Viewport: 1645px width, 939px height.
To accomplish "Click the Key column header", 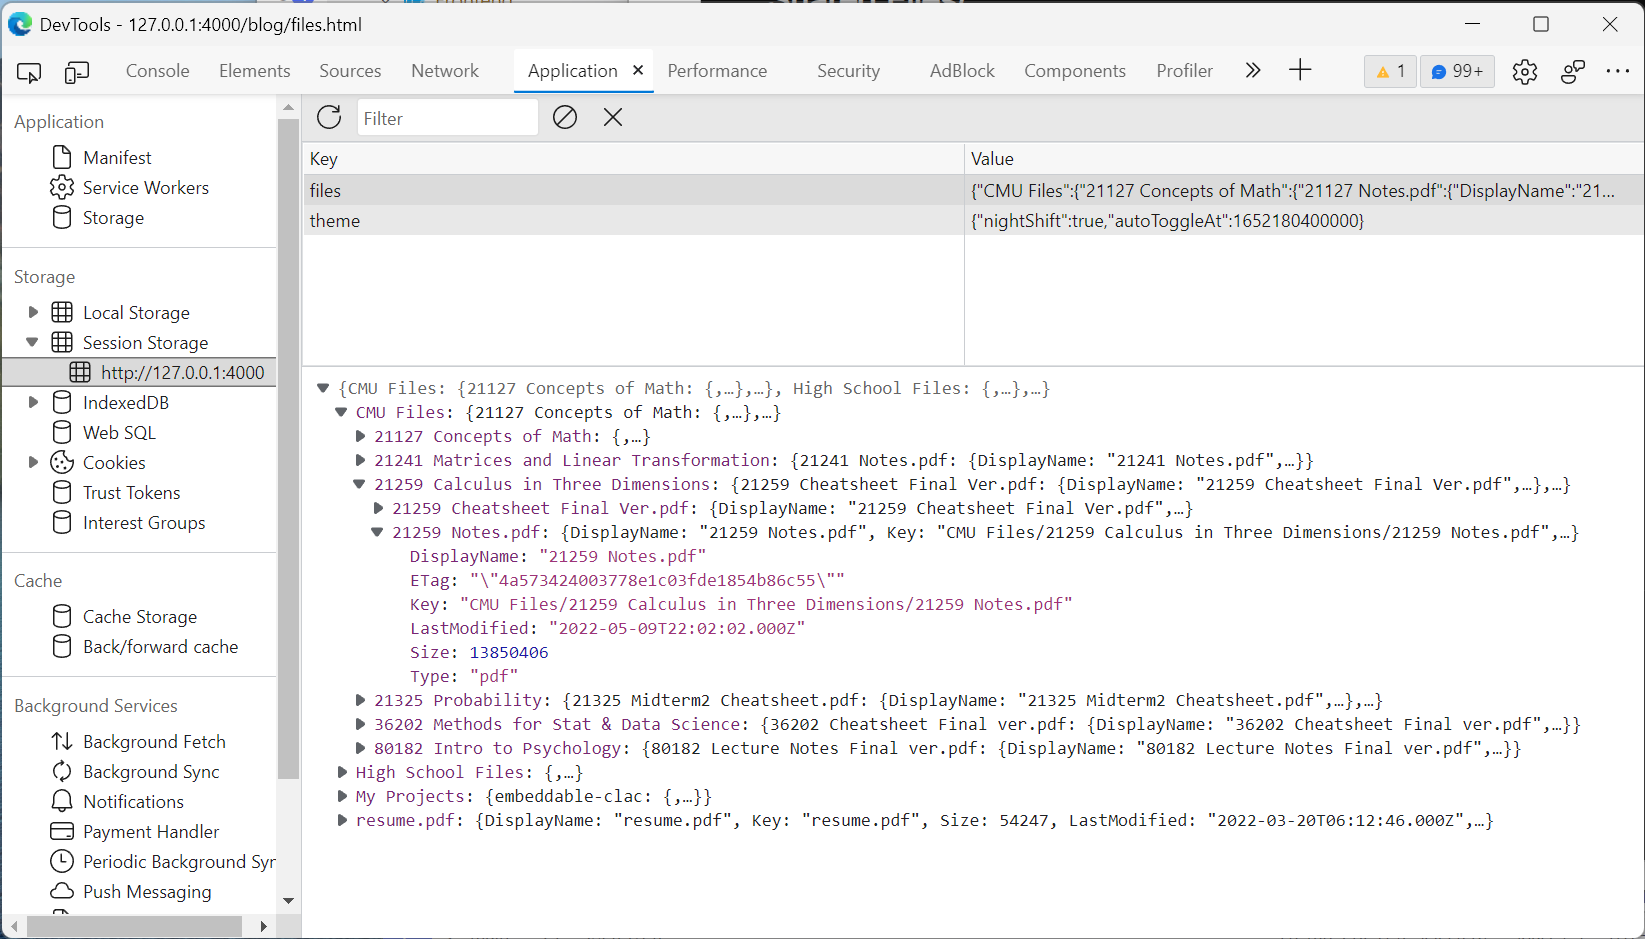I will pyautogui.click(x=634, y=159).
